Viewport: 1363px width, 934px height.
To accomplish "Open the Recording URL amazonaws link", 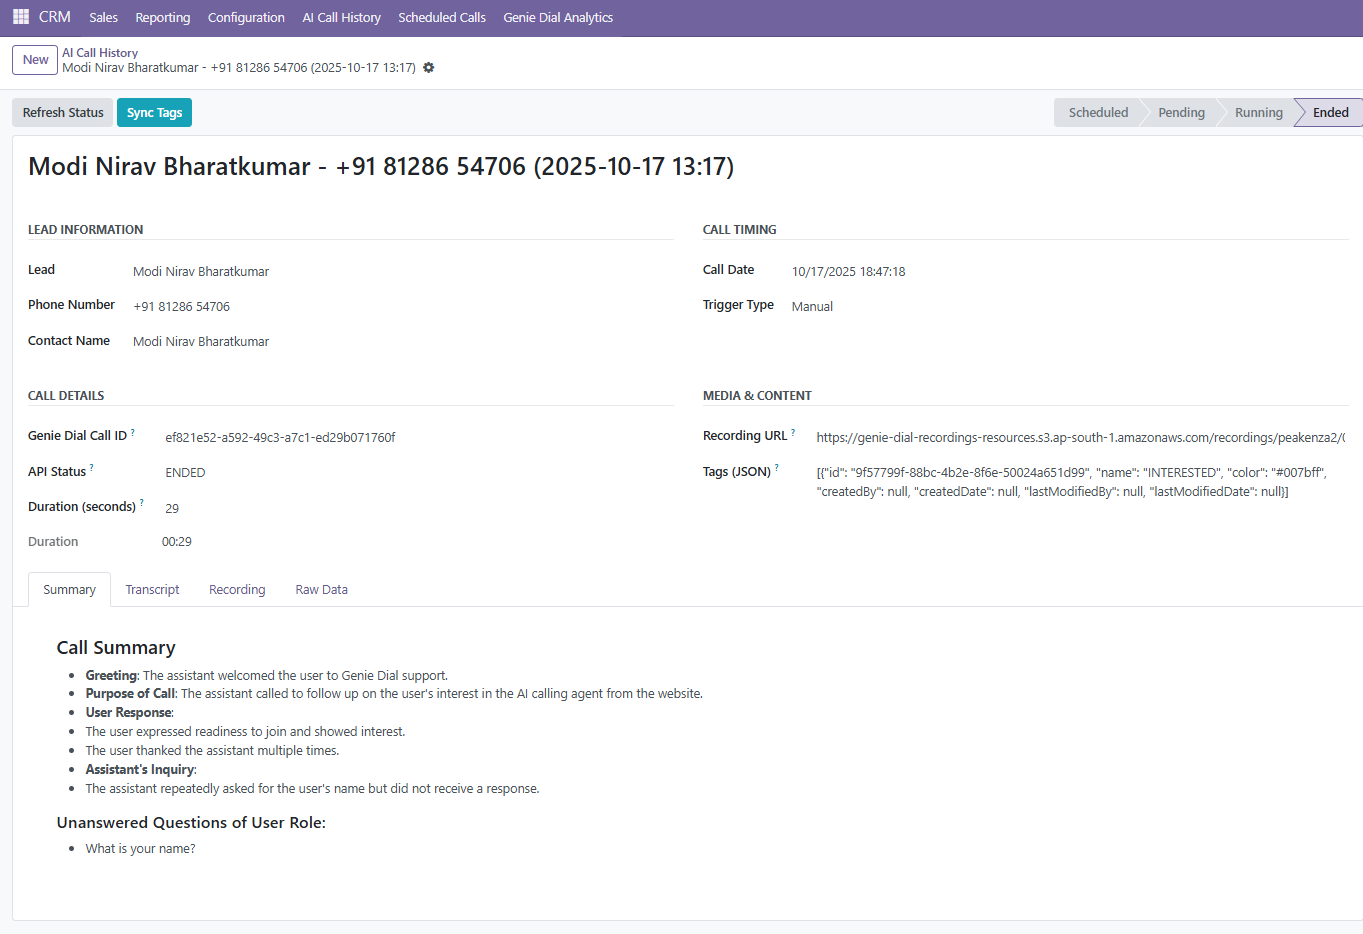I will click(x=1080, y=438).
